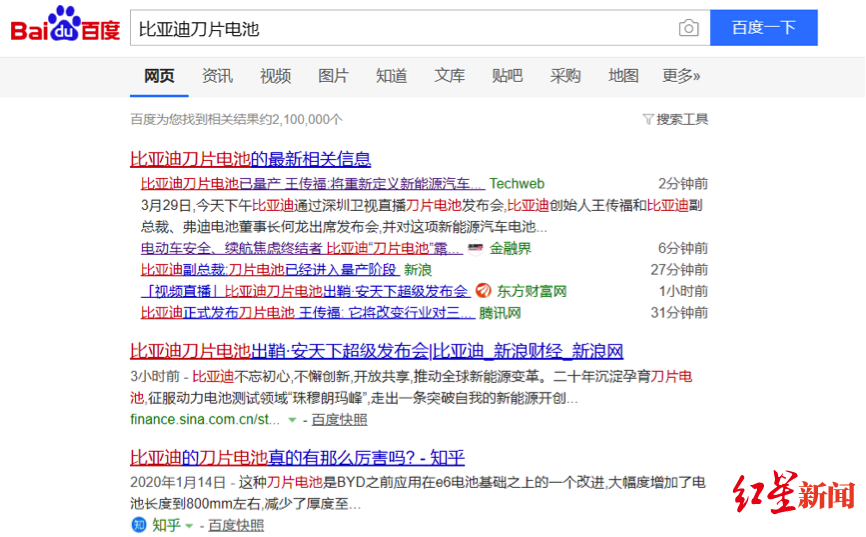Click the 百度一下 search button
The image size is (866, 537).
coord(763,28)
